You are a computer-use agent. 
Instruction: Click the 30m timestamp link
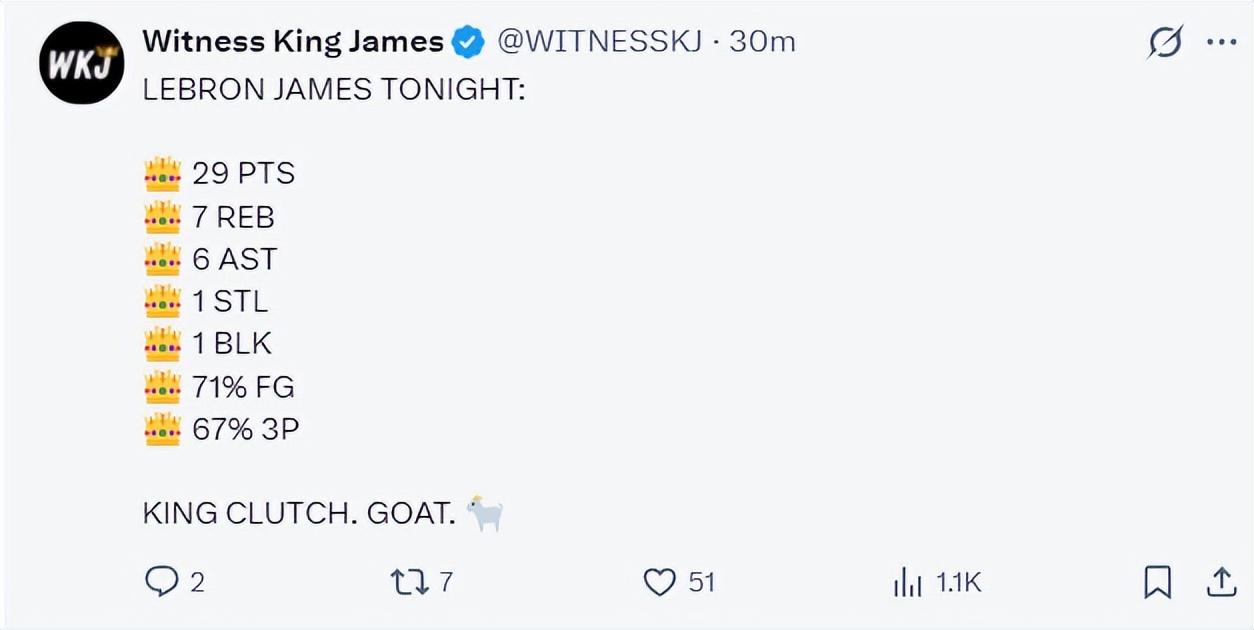coord(763,41)
